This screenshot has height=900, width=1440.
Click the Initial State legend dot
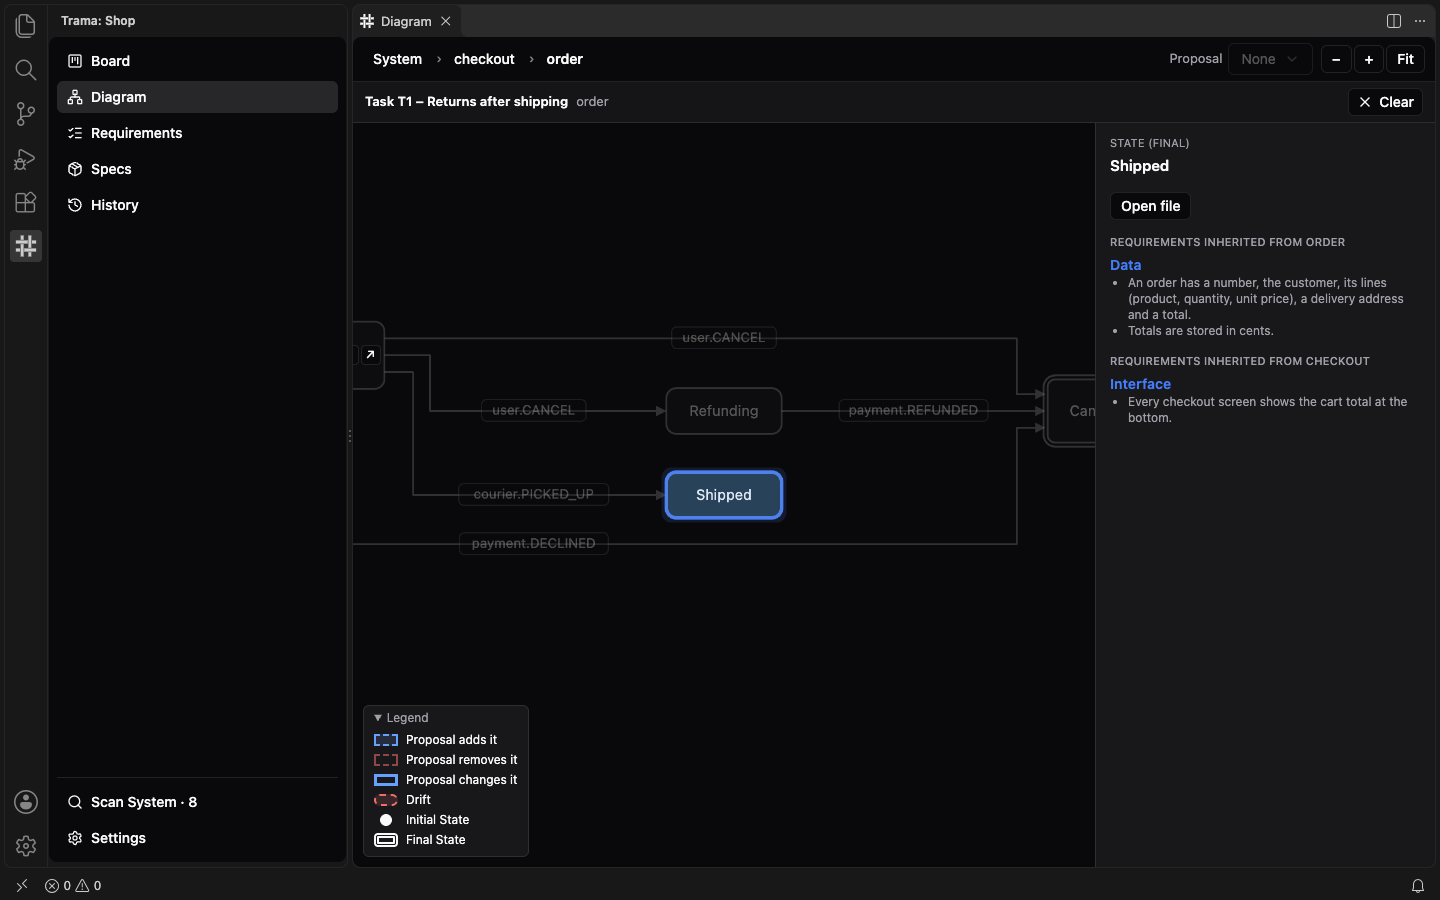[386, 820]
